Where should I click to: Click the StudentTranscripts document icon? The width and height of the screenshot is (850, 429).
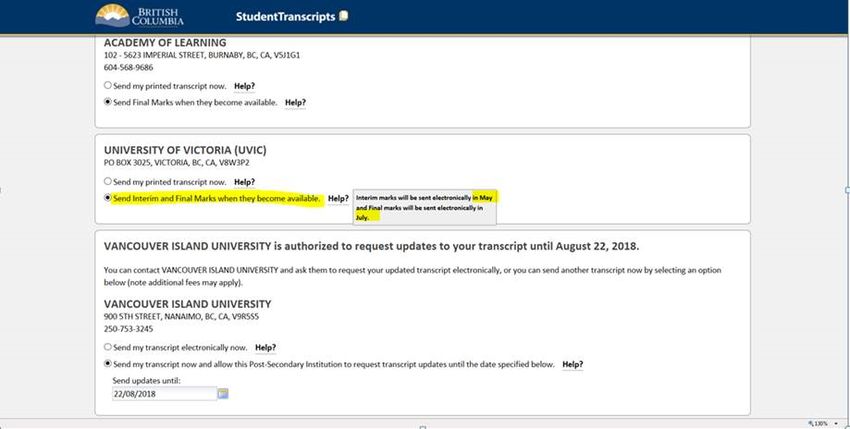[x=344, y=16]
